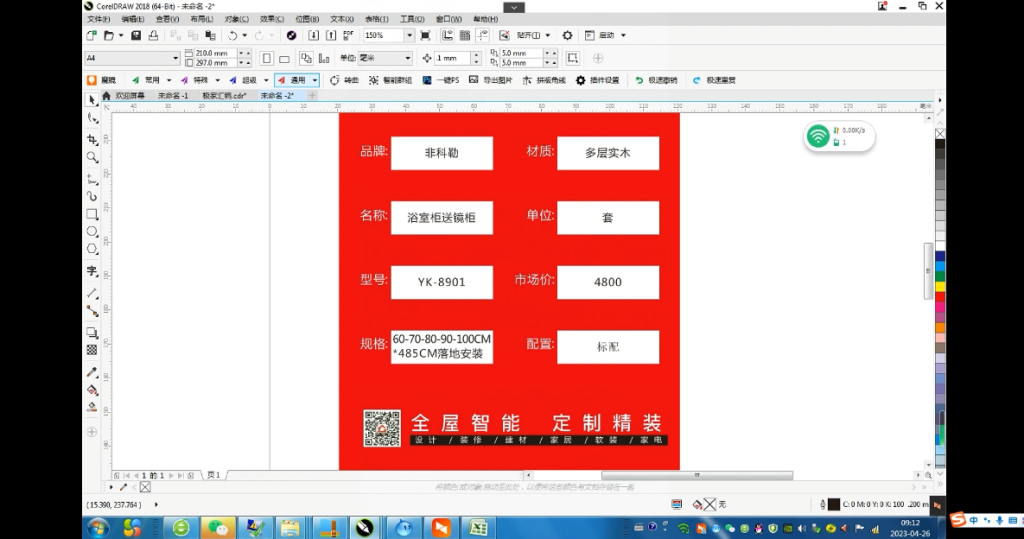Screen dimensions: 1024x539
Task: Select the Artistic Media tool
Action: [x=92, y=196]
